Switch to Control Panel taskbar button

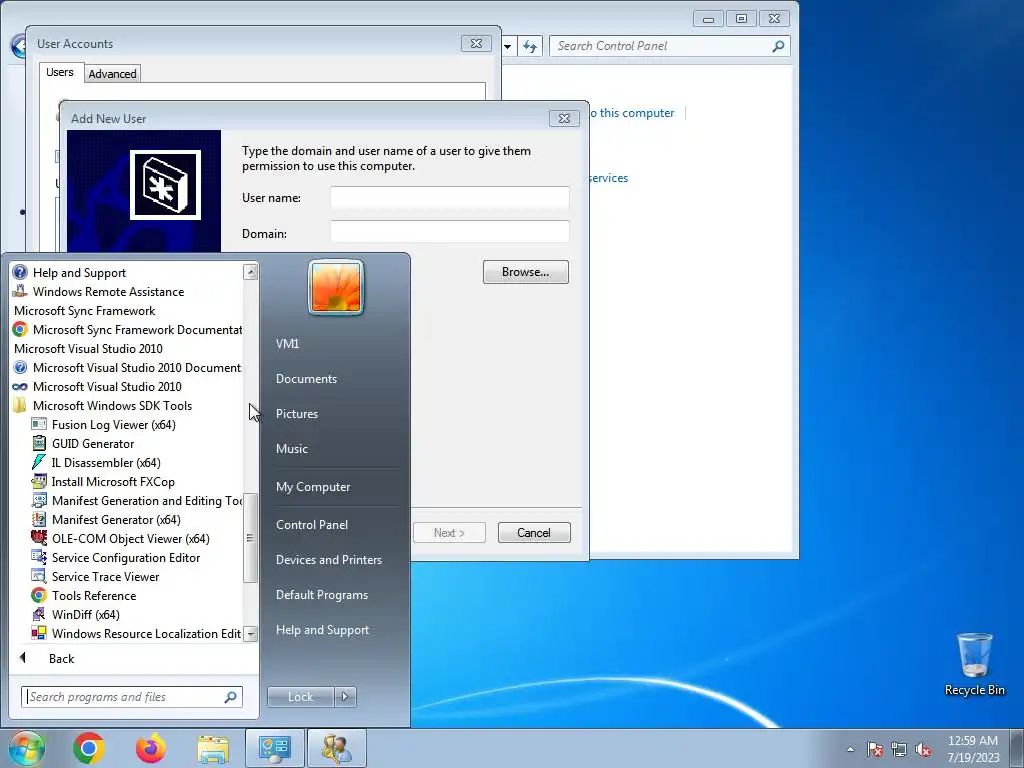(274, 748)
